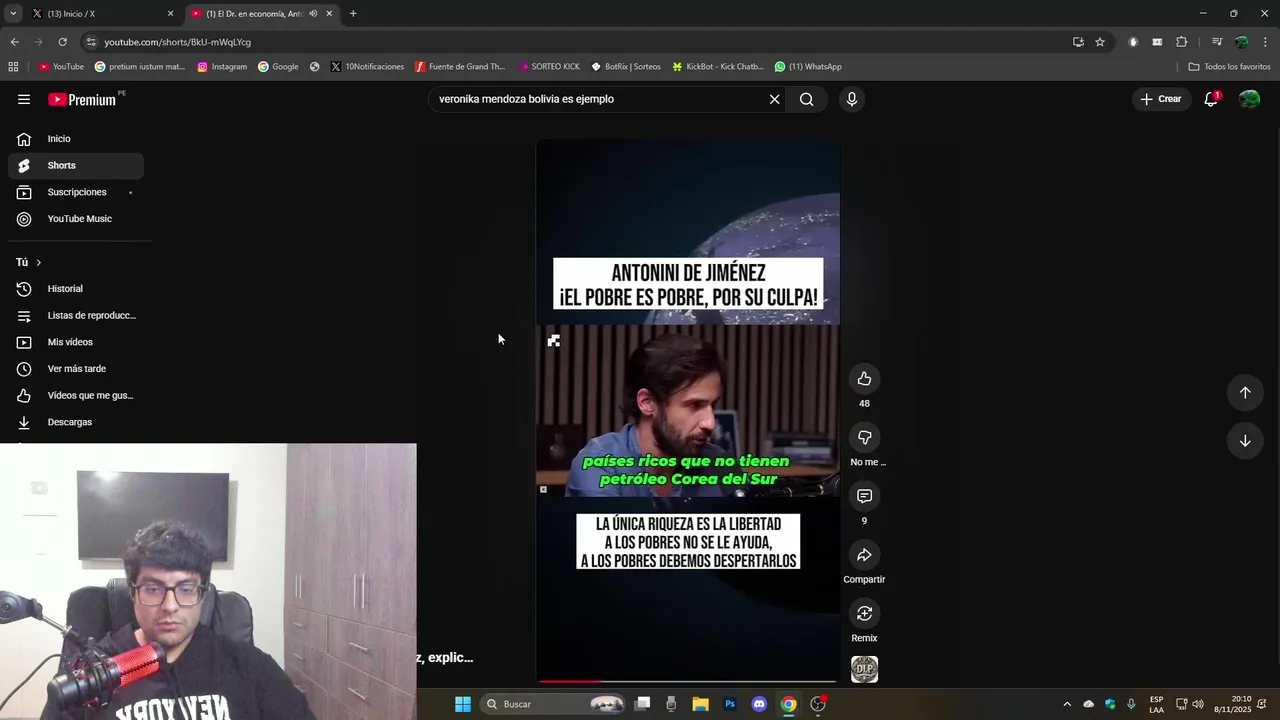Viewport: 1280px width, 720px height.
Task: Open File Explorer from the taskbar
Action: tap(700, 704)
